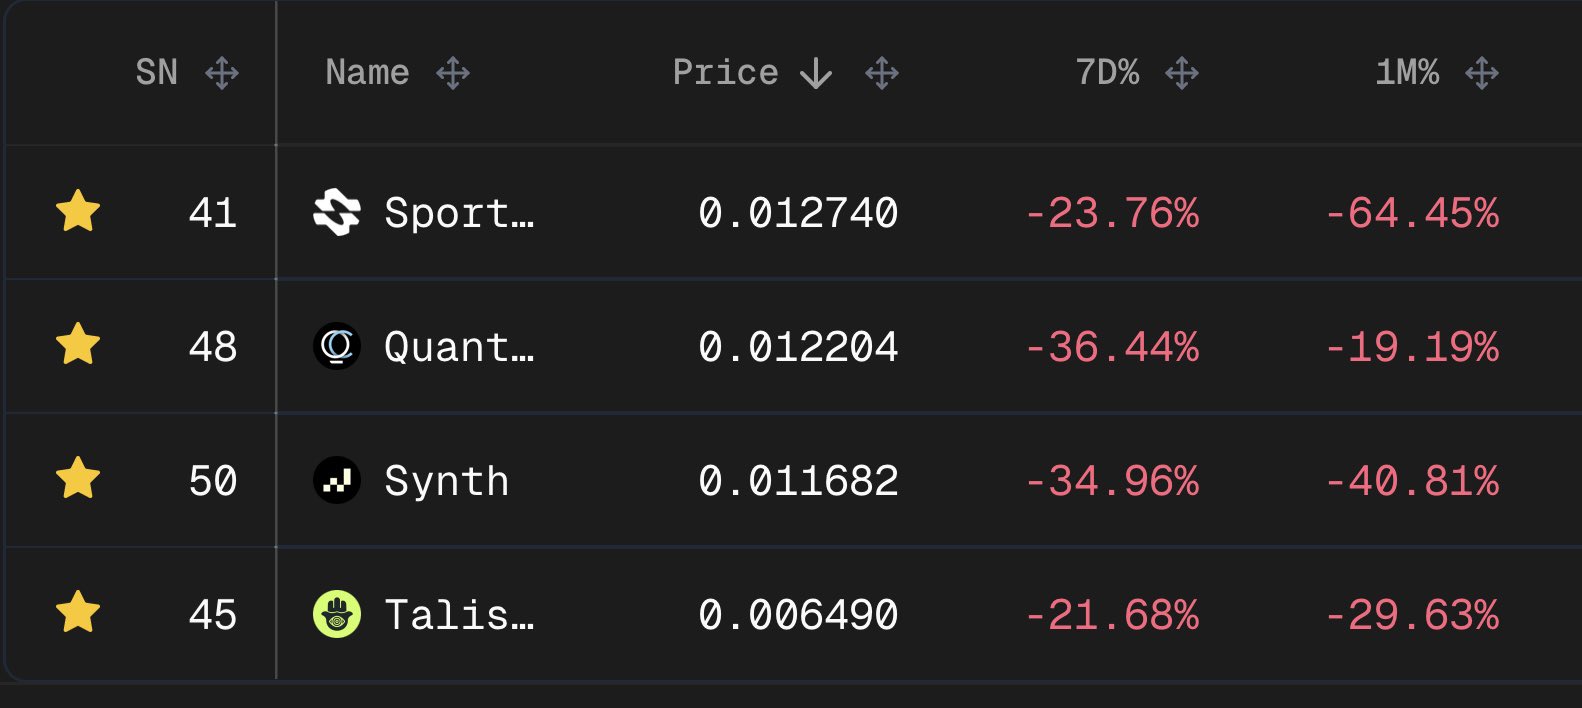Toggle the favorite star for subnet 48
The width and height of the screenshot is (1582, 708).
pyautogui.click(x=78, y=346)
